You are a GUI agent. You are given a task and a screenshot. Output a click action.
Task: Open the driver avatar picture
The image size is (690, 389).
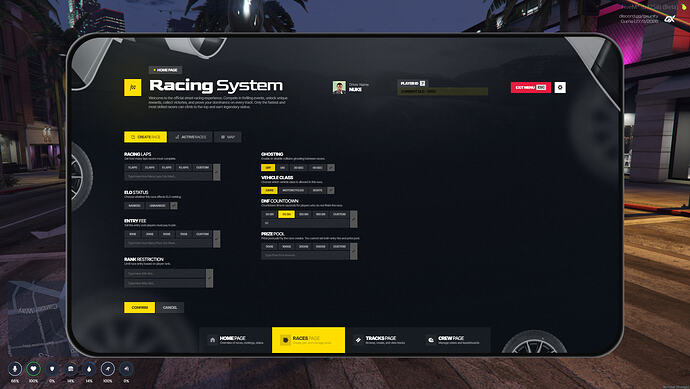pos(339,87)
